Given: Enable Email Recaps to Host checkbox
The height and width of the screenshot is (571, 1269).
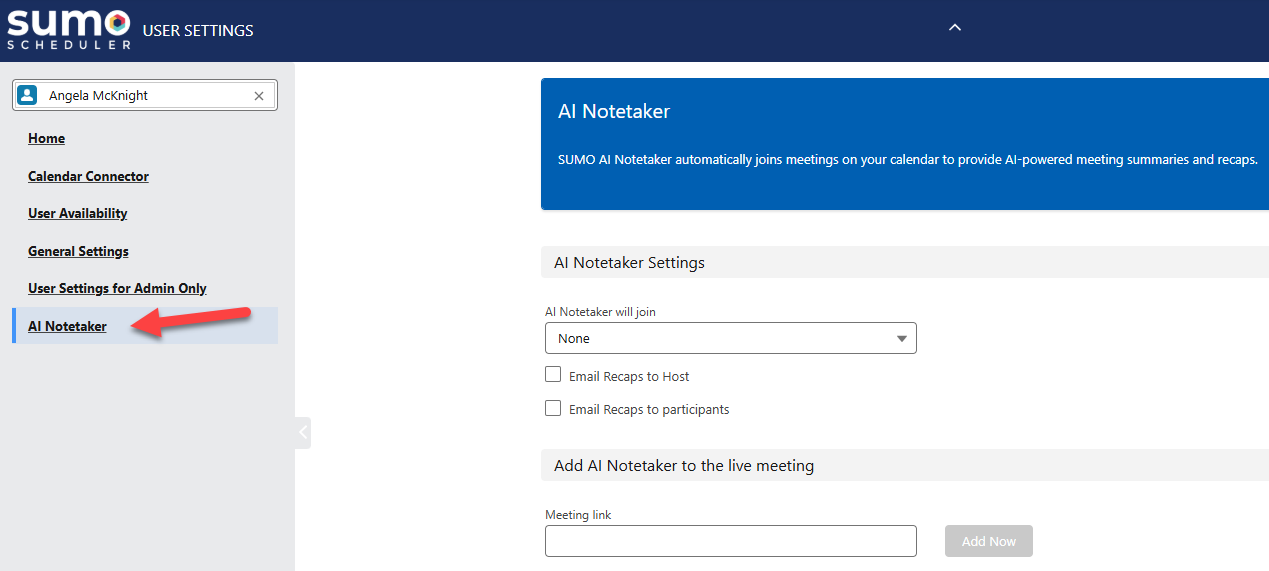Looking at the screenshot, I should click(553, 375).
